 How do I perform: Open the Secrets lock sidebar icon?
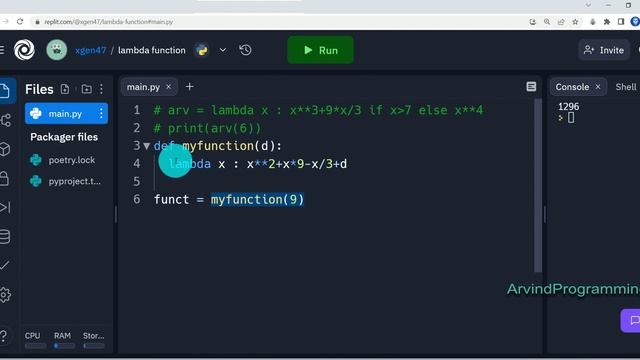(x=4, y=178)
